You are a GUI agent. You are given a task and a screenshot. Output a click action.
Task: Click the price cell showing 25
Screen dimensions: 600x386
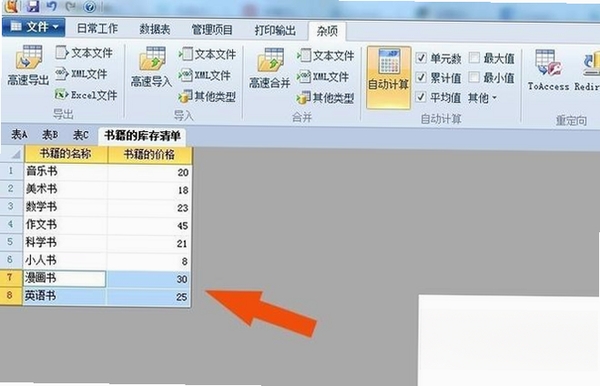(x=148, y=297)
